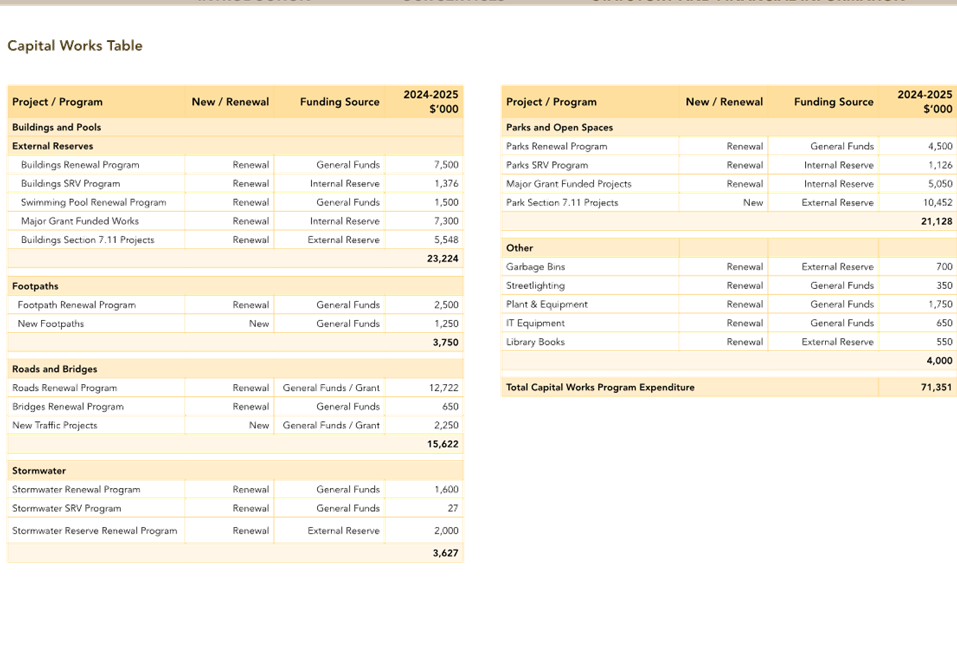Viewport: 957px width, 661px height.
Task: Click the Parks and Open Spaces subtotal 21,128
Action: click(937, 222)
